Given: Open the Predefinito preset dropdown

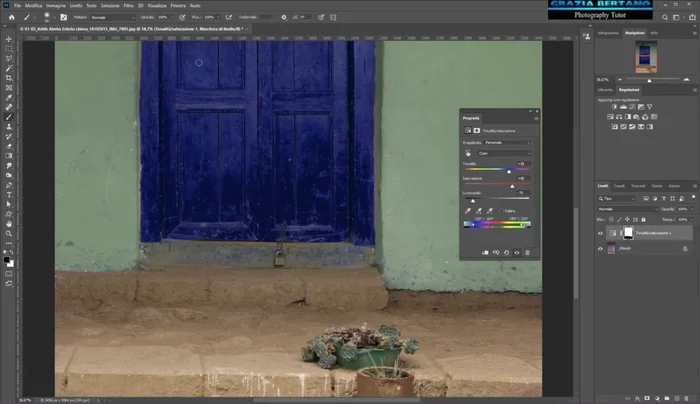Looking at the screenshot, I should point(508,143).
